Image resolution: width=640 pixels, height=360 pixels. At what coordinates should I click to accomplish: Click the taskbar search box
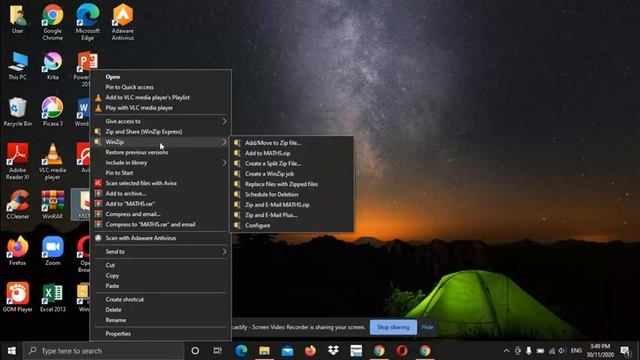[104, 351]
